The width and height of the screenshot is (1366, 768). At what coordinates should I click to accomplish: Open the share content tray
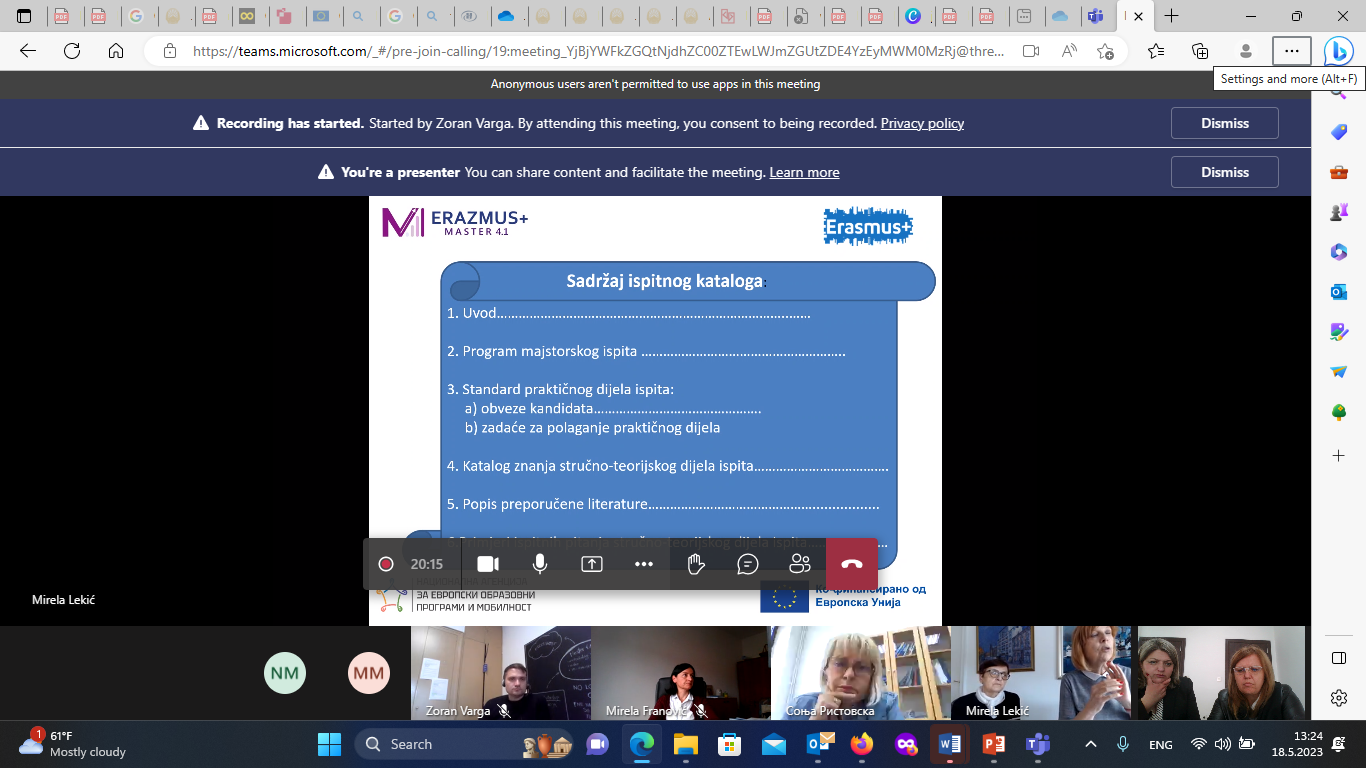click(x=592, y=564)
